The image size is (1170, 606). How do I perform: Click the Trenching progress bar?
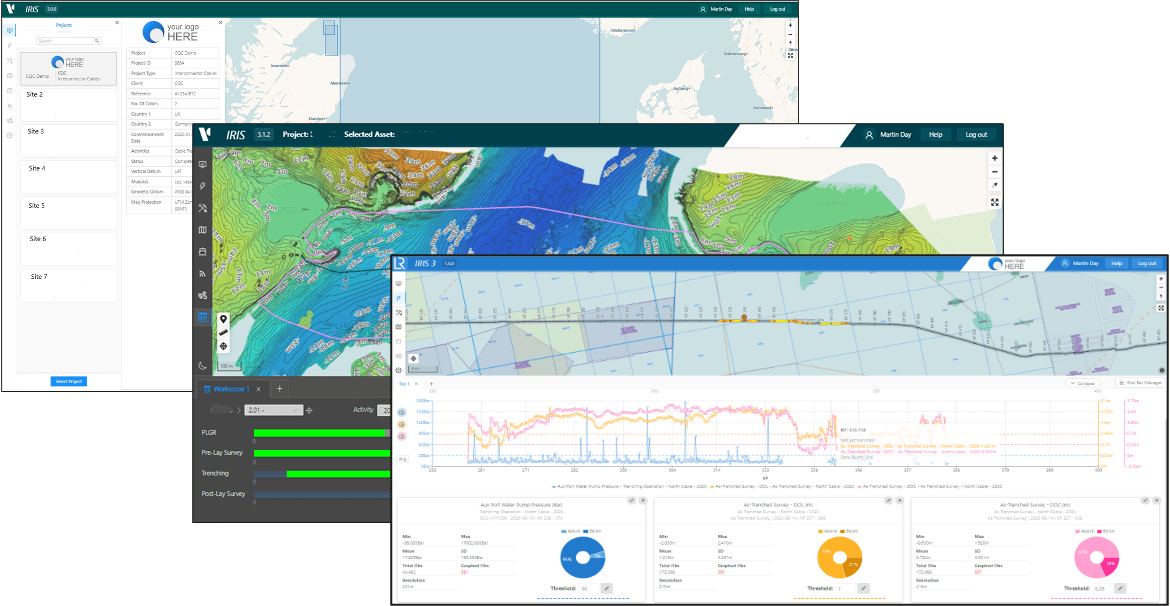(322, 473)
